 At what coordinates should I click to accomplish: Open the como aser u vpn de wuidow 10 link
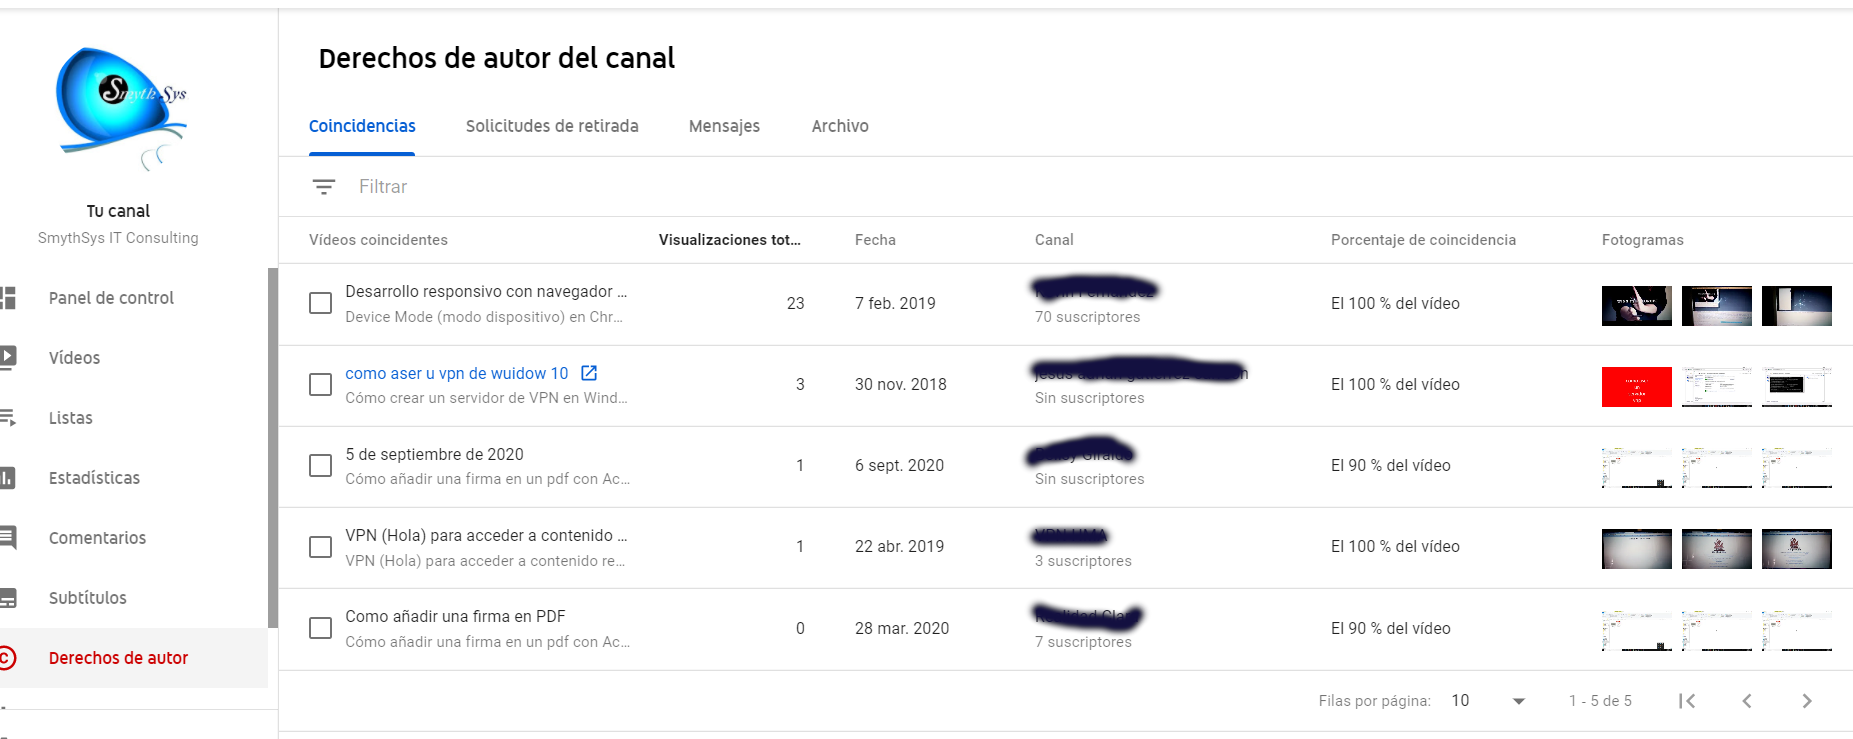click(x=456, y=373)
